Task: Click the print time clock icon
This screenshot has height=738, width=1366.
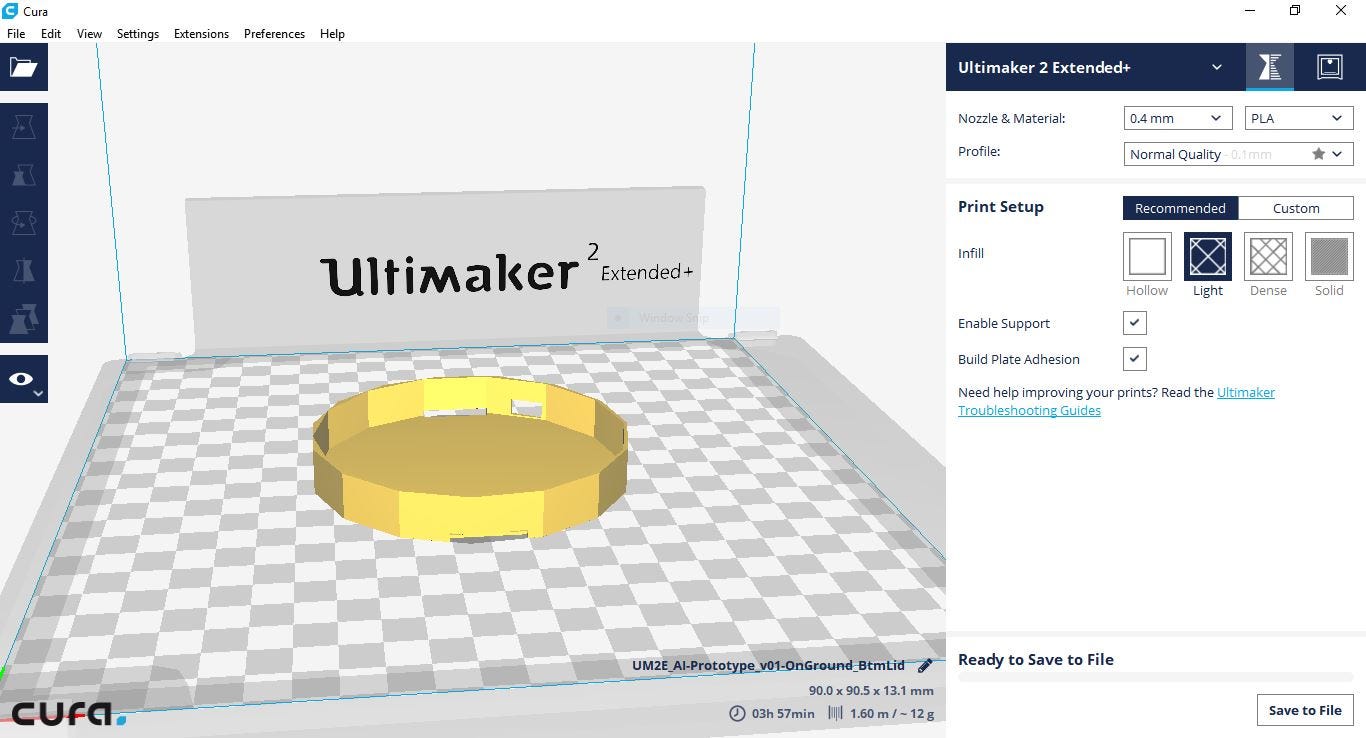Action: (737, 713)
